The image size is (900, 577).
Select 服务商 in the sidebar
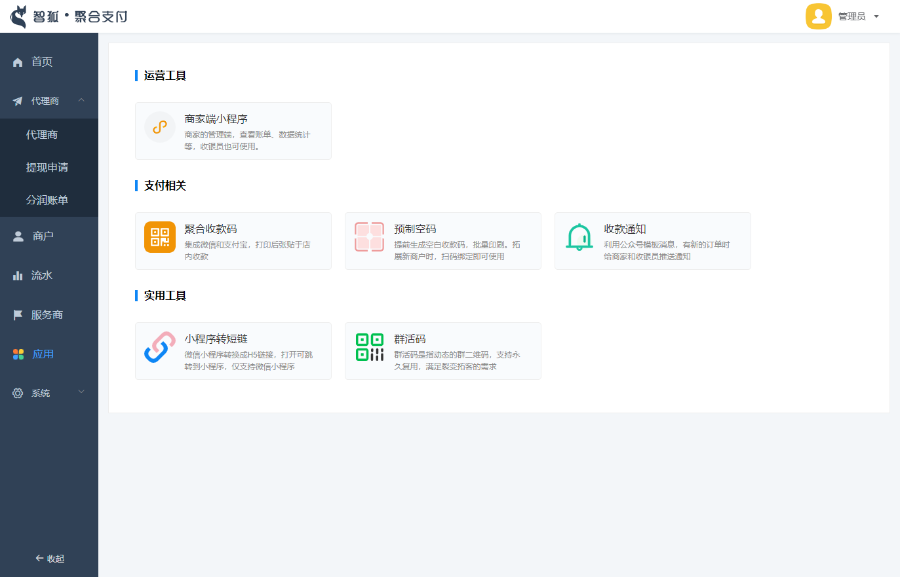coord(49,315)
